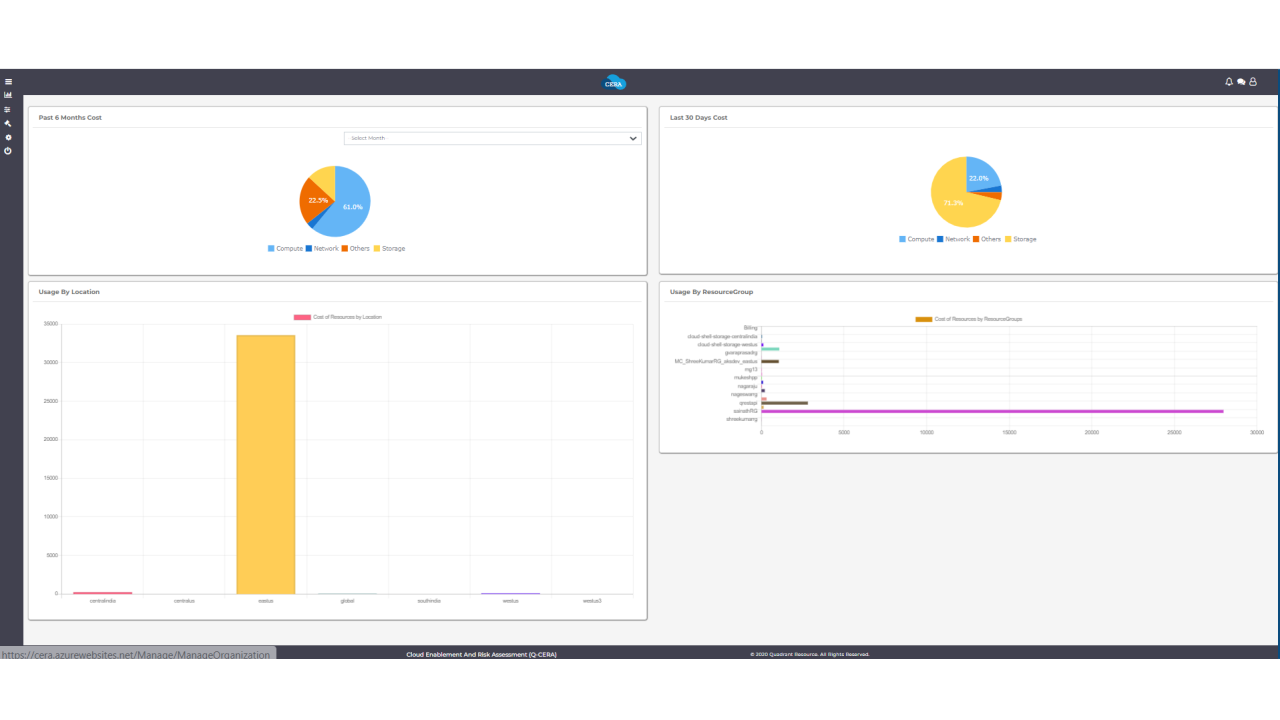
Task: Open notifications bell icon
Action: point(1229,82)
